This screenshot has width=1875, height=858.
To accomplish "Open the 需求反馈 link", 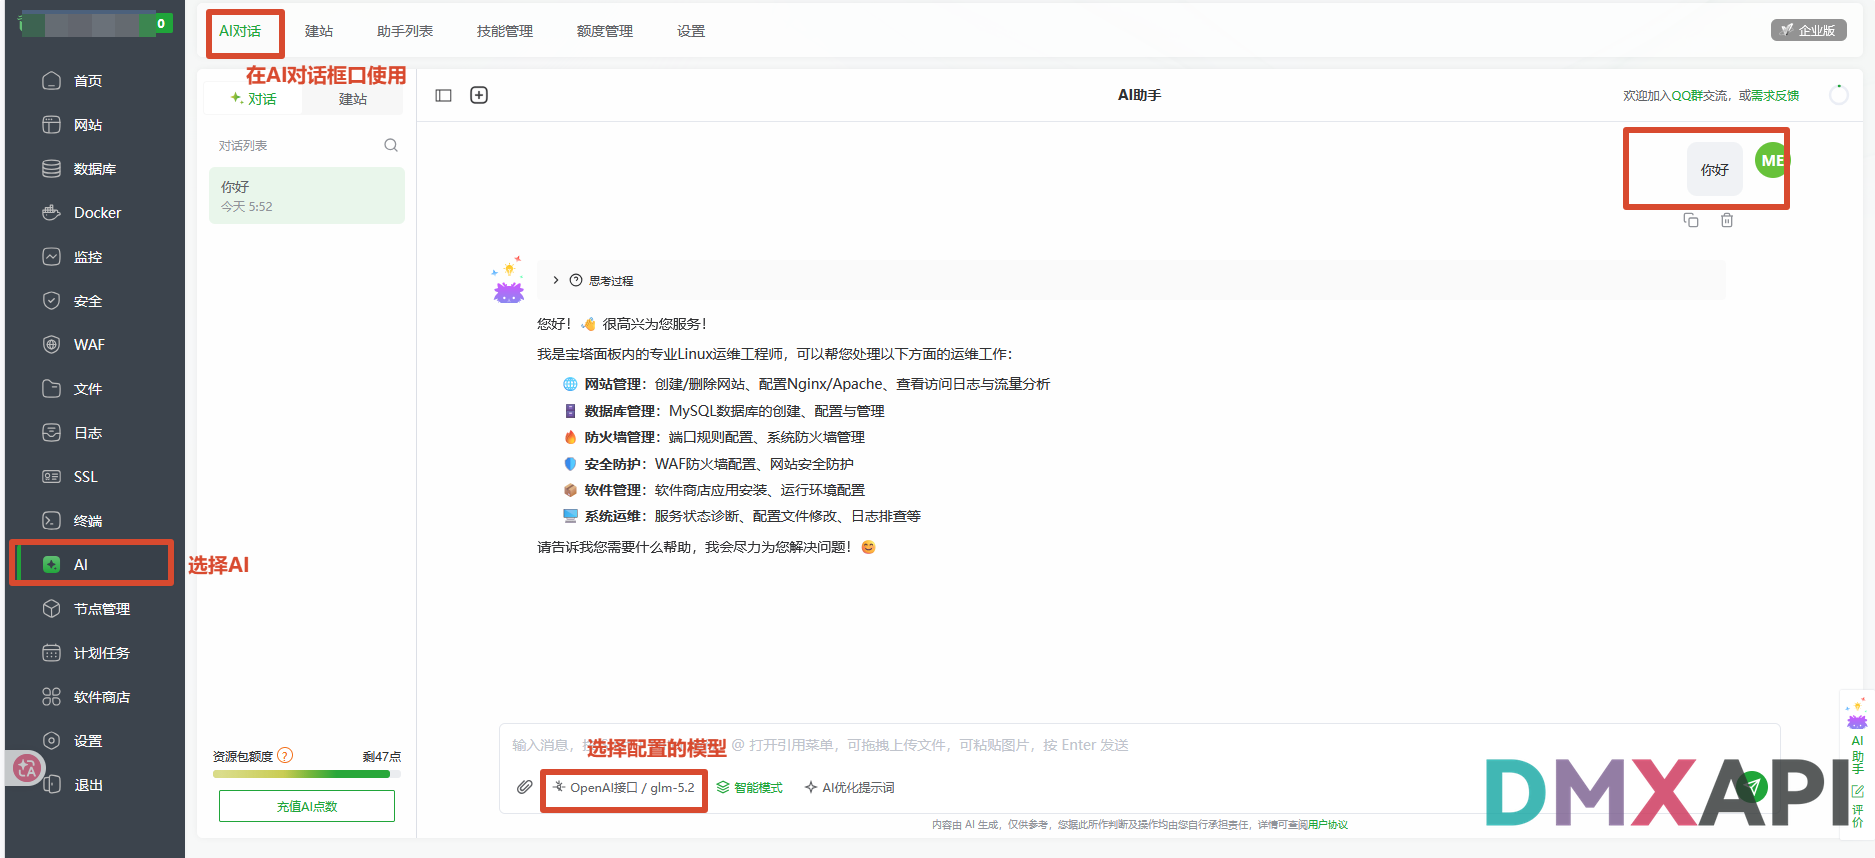I will click(x=1775, y=95).
